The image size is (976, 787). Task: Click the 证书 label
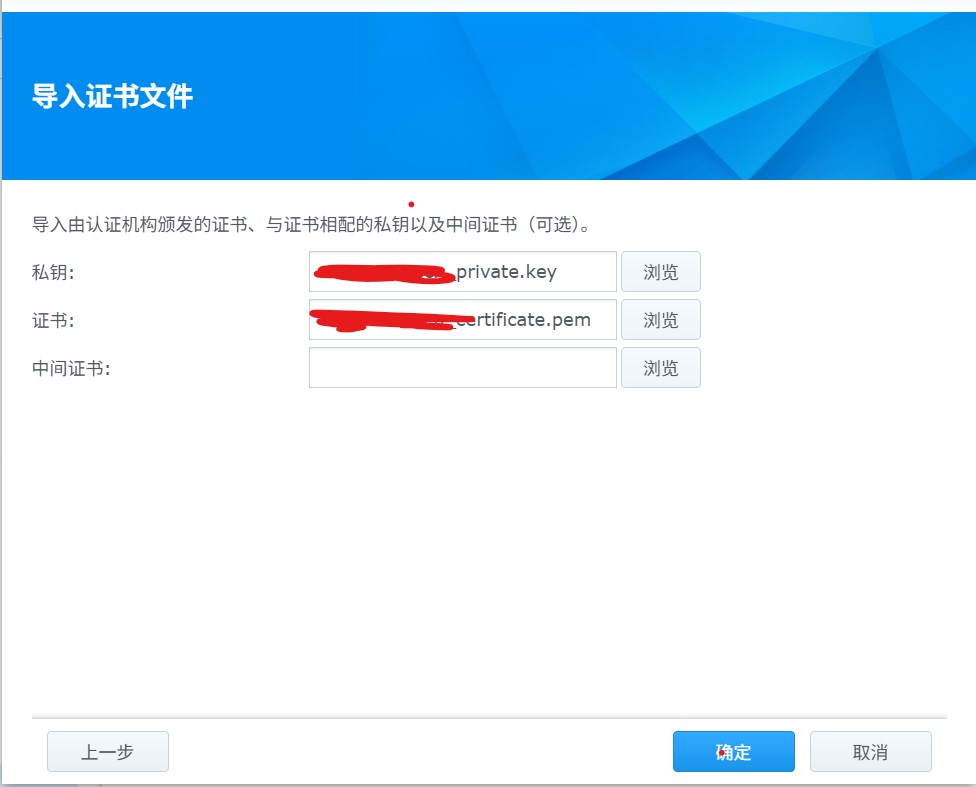click(54, 320)
